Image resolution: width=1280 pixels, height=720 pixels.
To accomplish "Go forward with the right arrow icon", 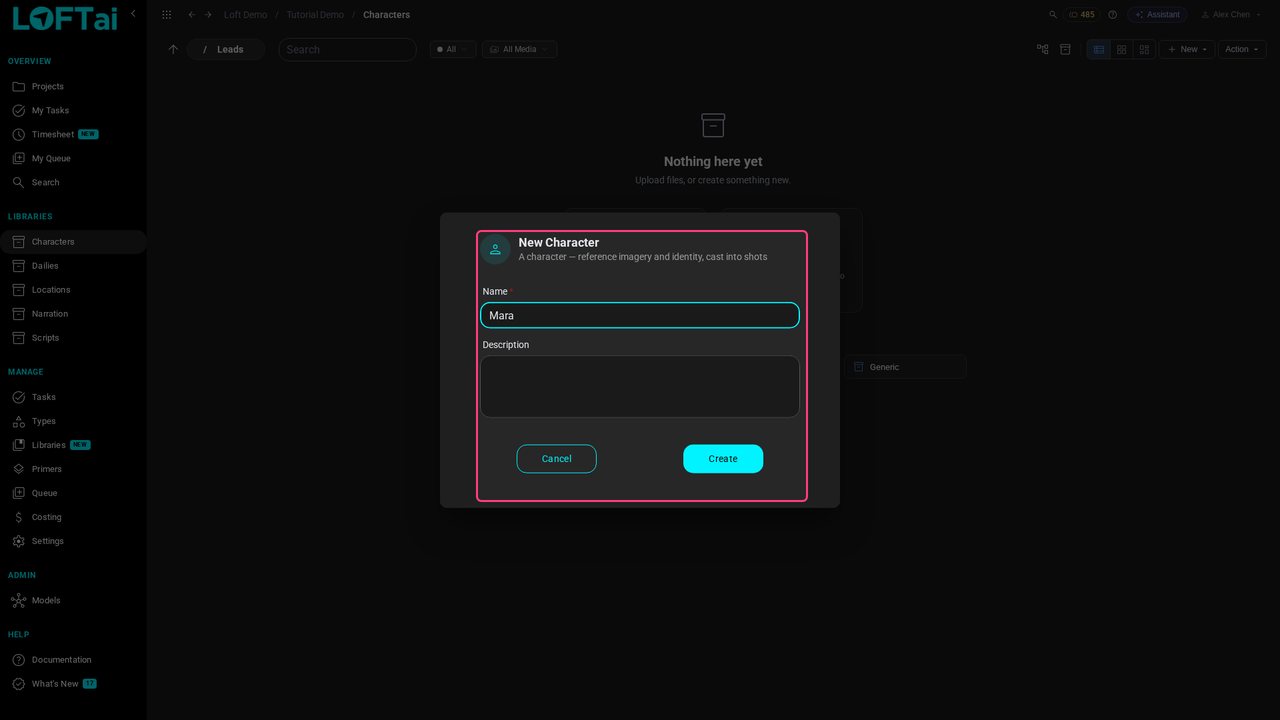I will tap(208, 15).
